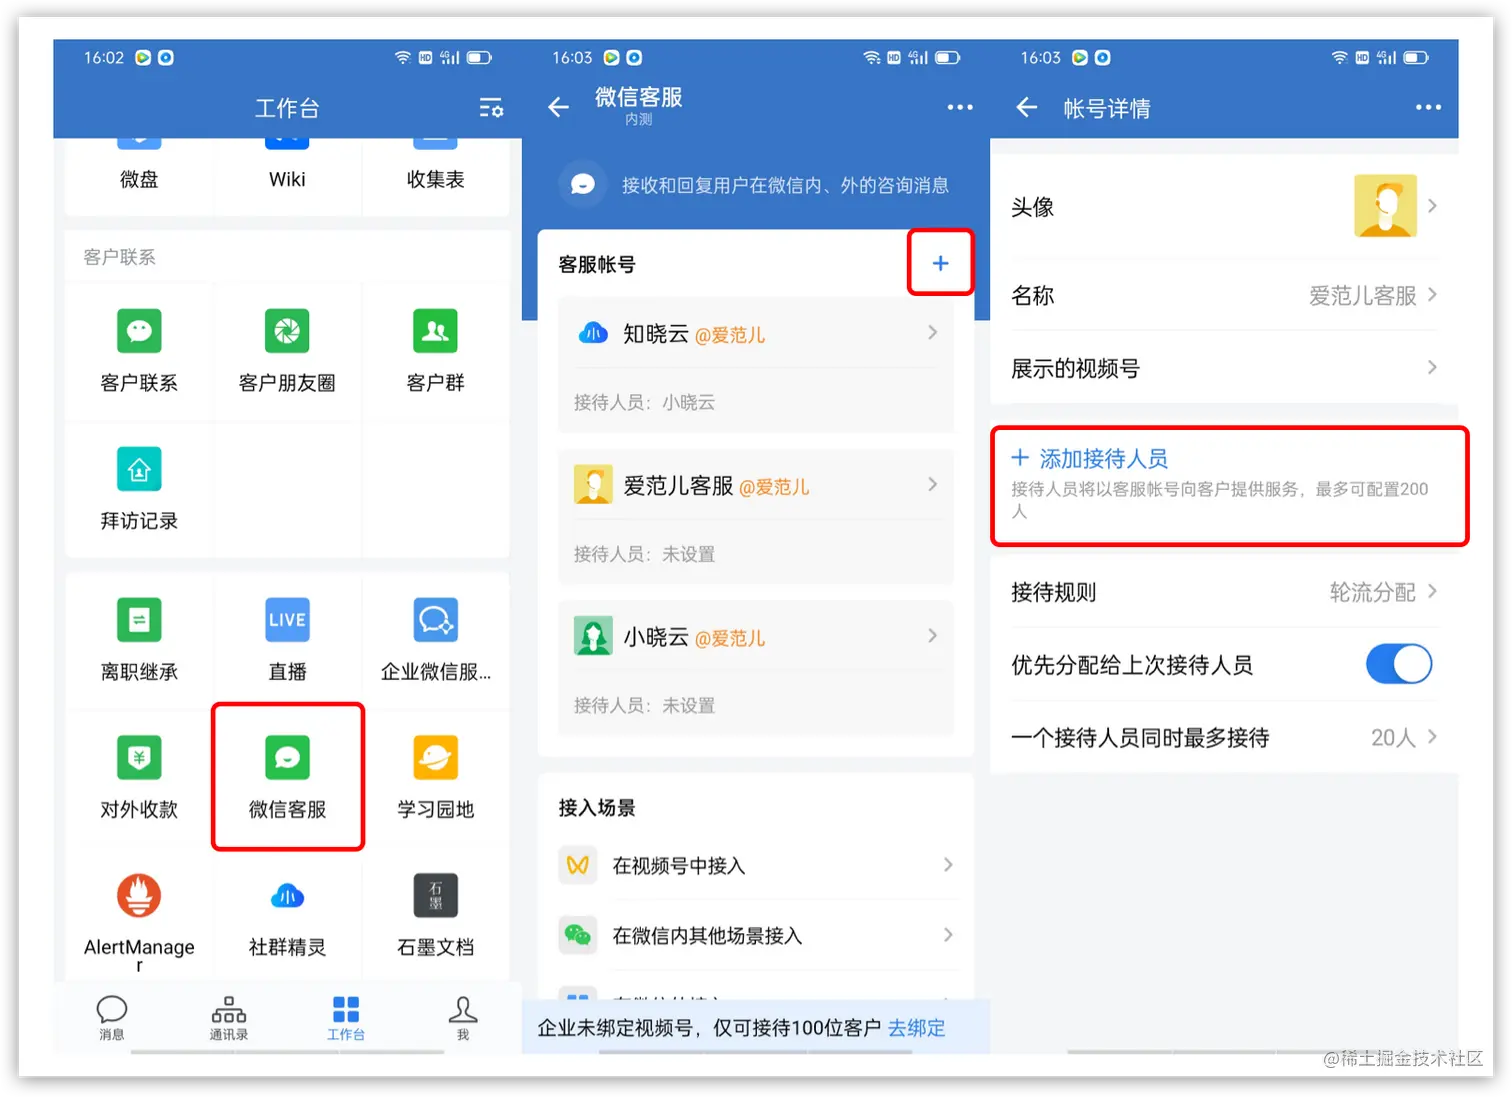Open the 客户群 app

(x=435, y=351)
